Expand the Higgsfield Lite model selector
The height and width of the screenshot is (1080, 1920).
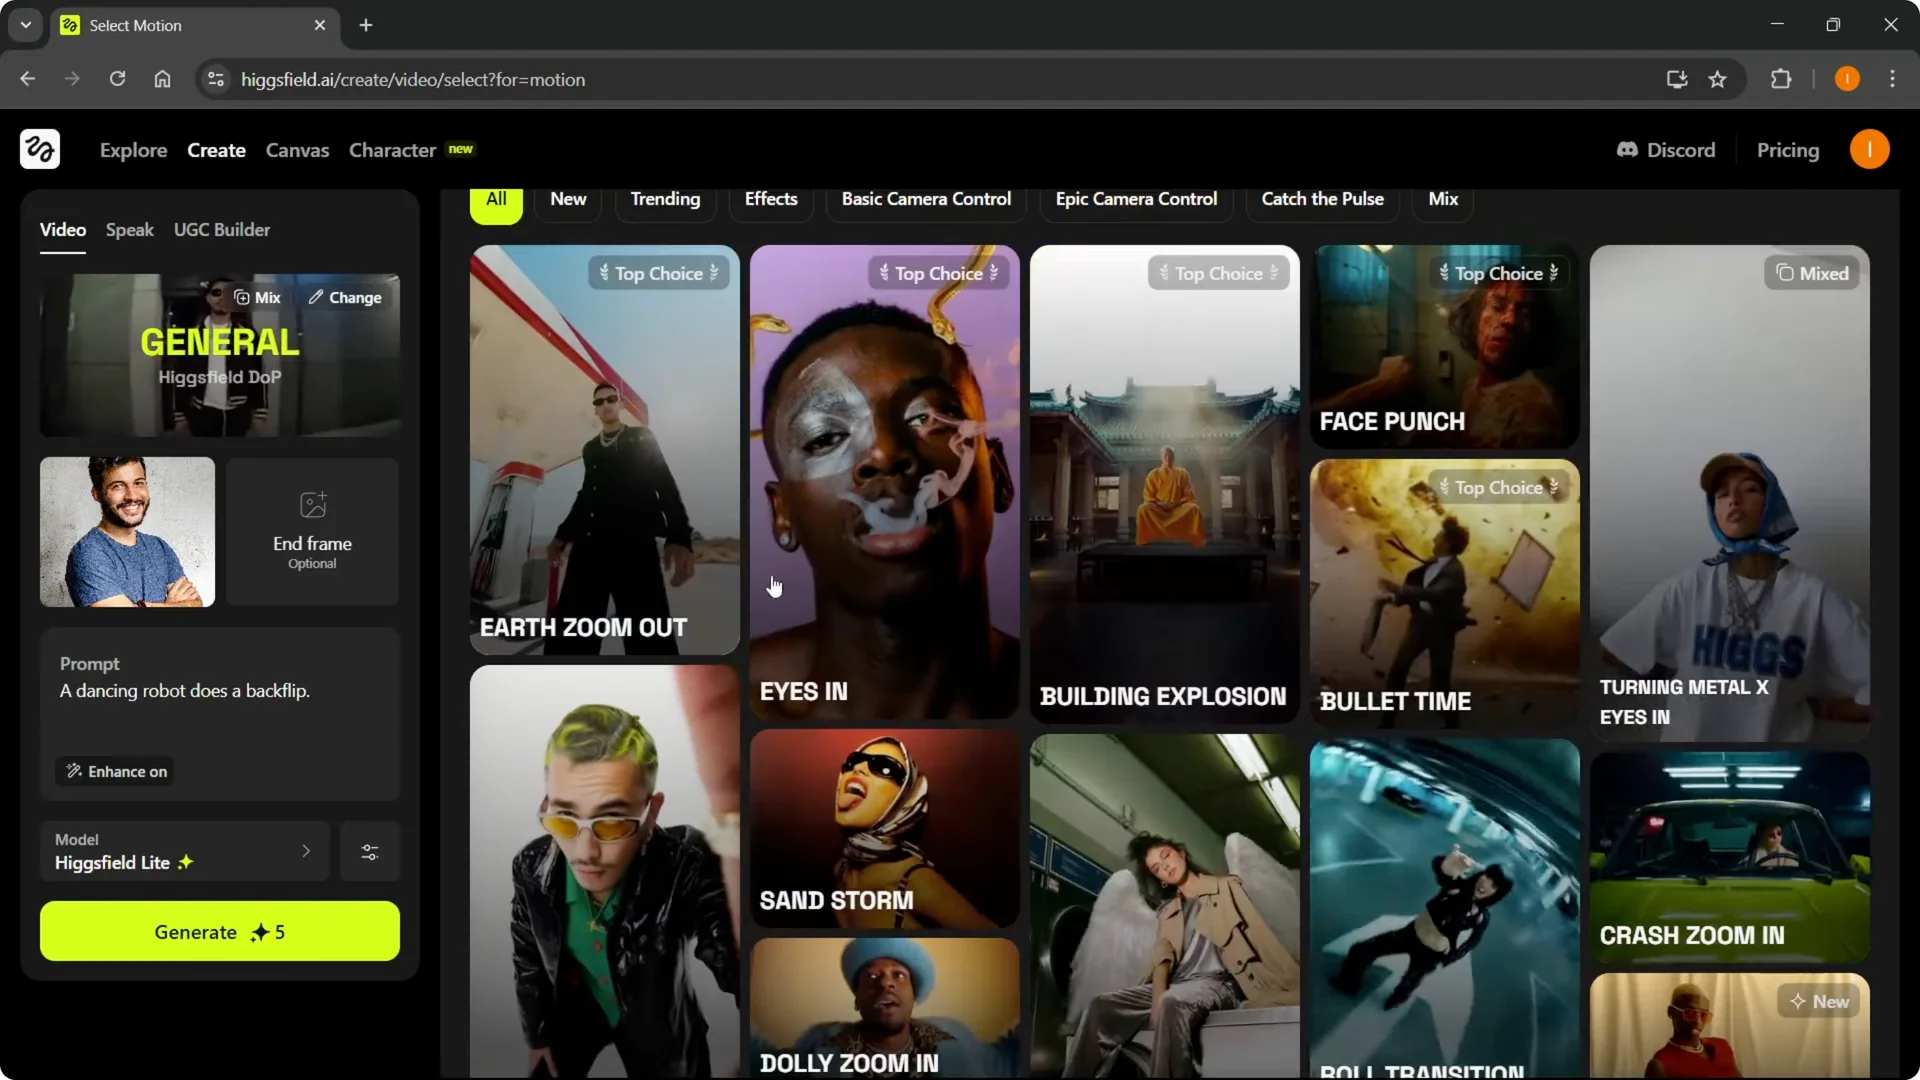tap(184, 851)
